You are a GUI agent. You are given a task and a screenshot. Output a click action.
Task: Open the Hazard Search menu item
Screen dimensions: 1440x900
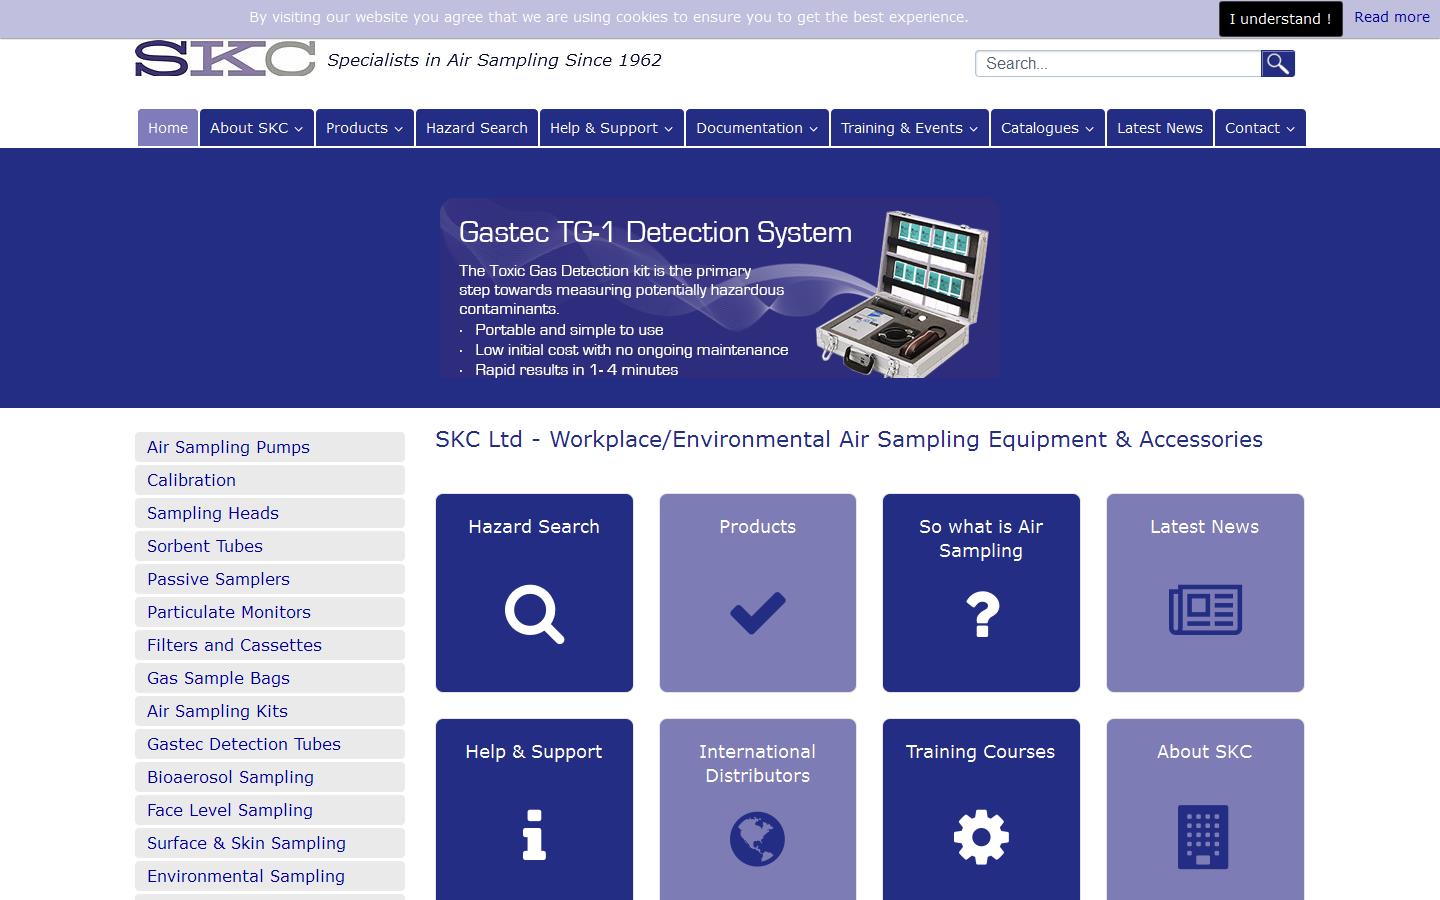pyautogui.click(x=476, y=128)
